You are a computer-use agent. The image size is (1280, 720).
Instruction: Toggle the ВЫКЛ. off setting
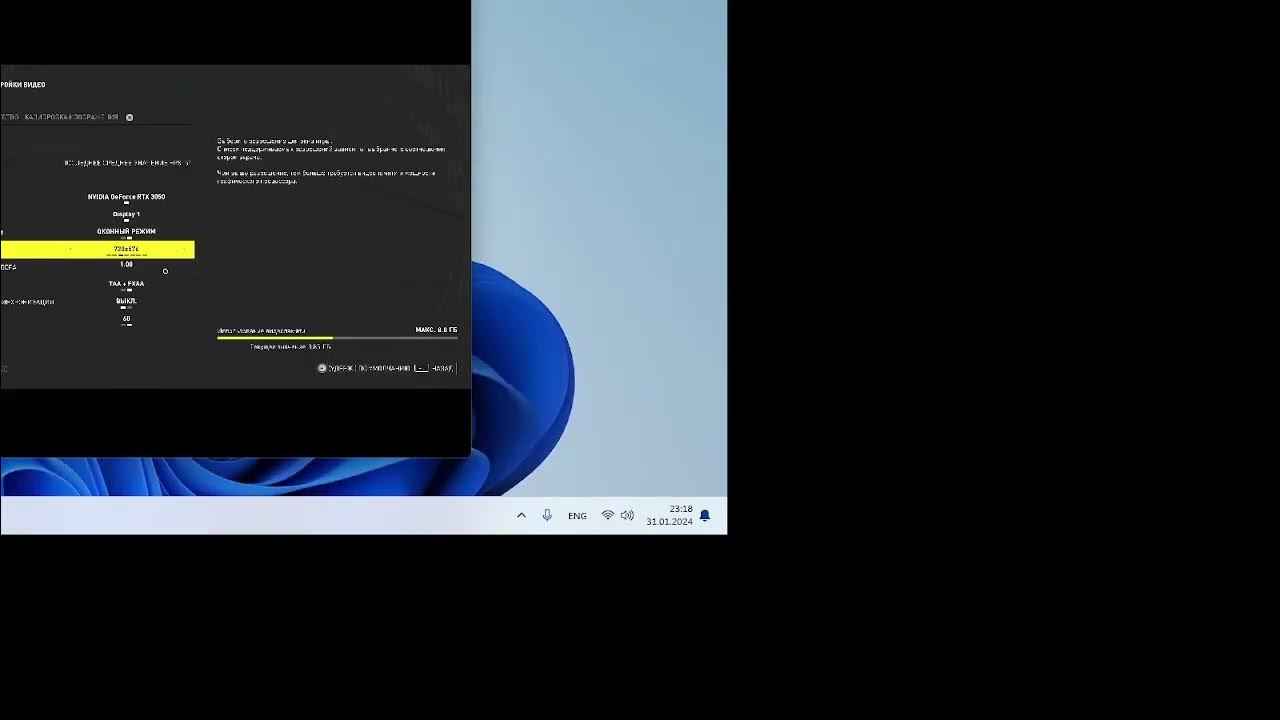coord(126,301)
